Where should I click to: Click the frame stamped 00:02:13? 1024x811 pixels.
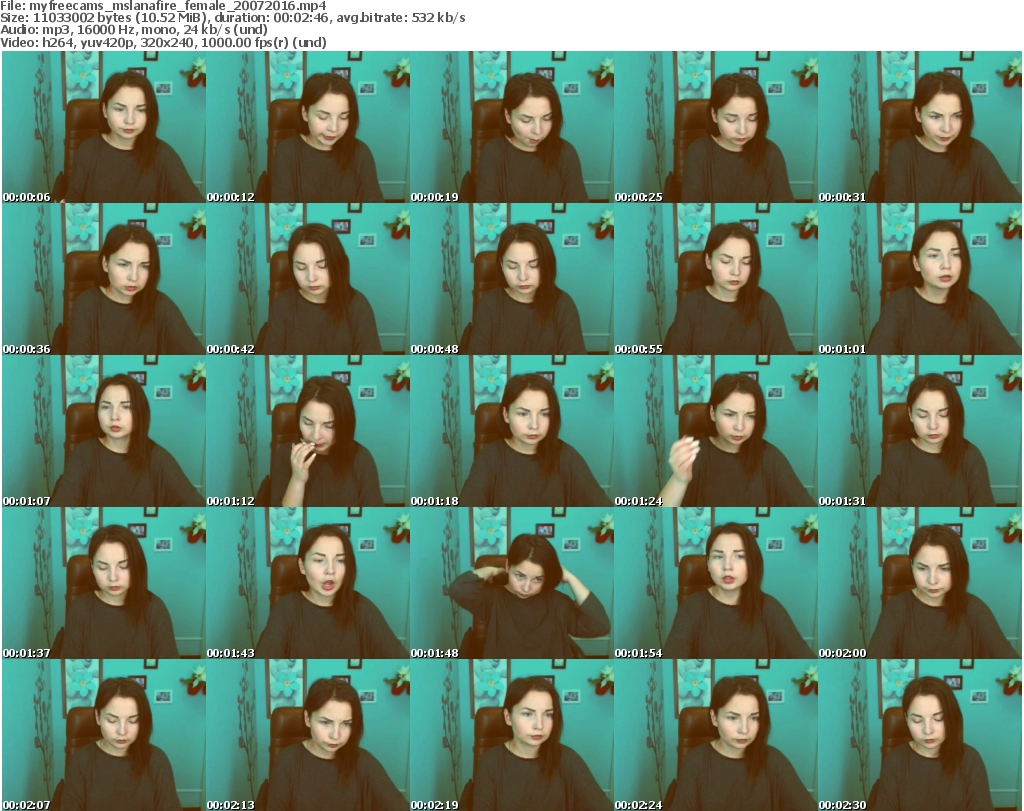click(308, 735)
